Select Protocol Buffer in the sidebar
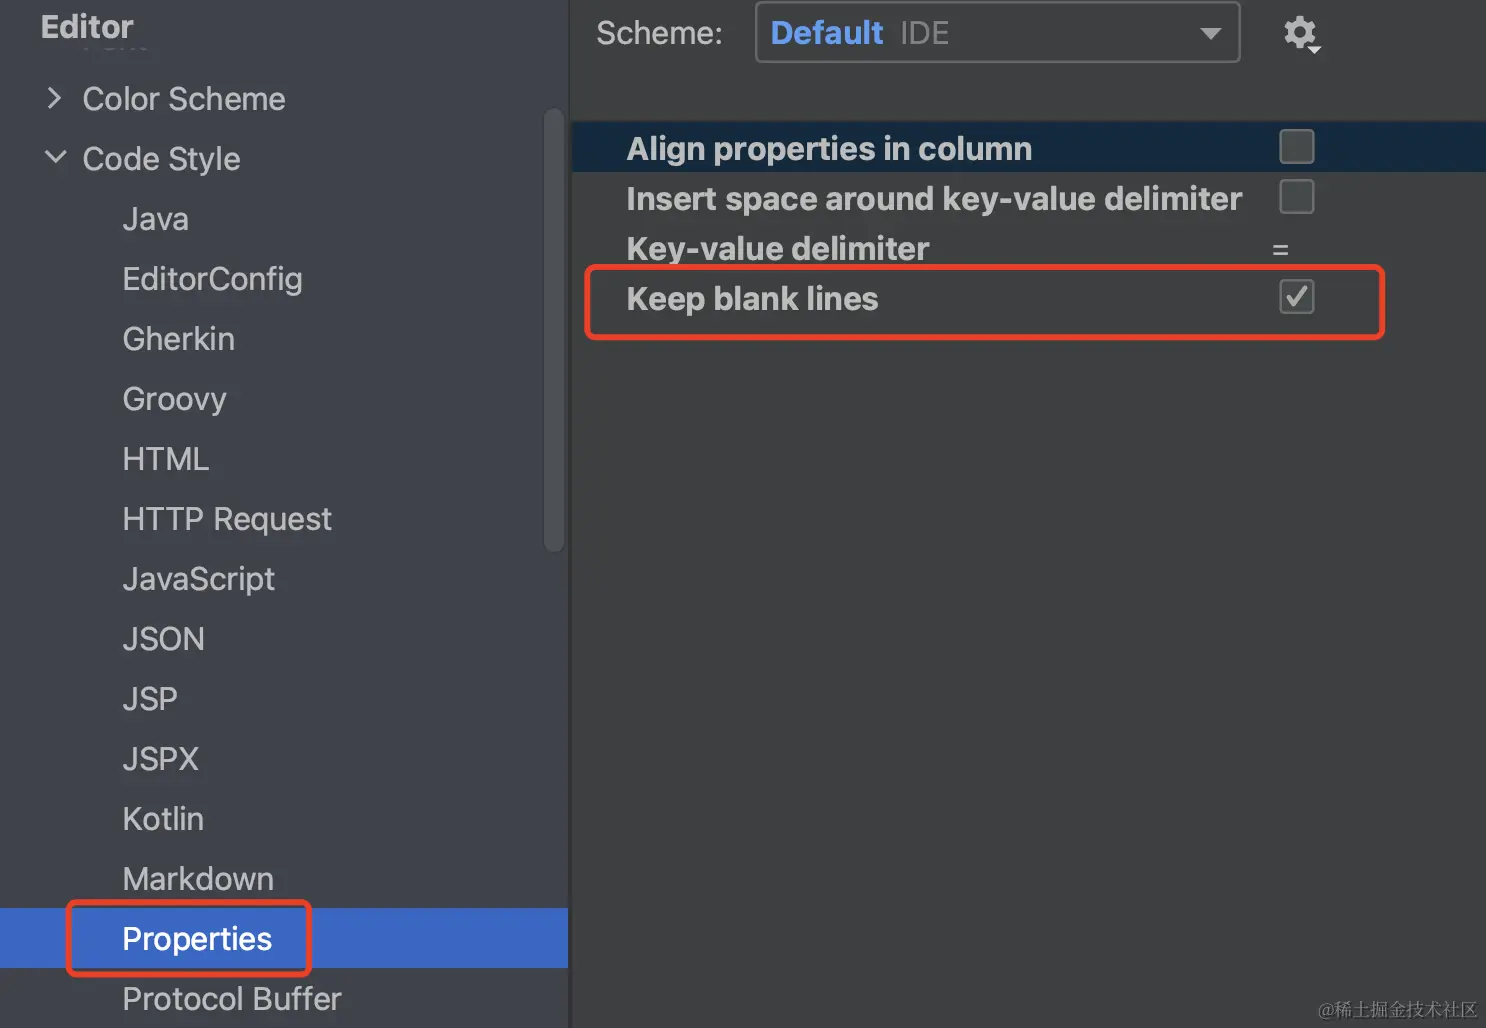This screenshot has height=1028, width=1486. 232,999
